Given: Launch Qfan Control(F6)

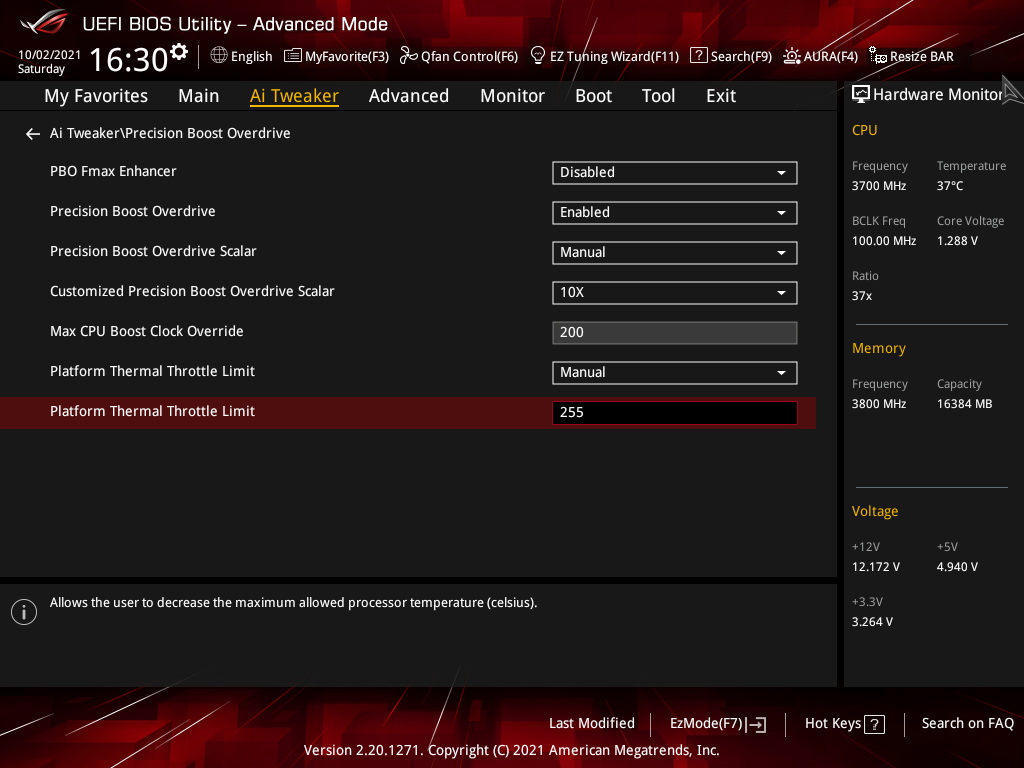Looking at the screenshot, I should click(470, 57).
